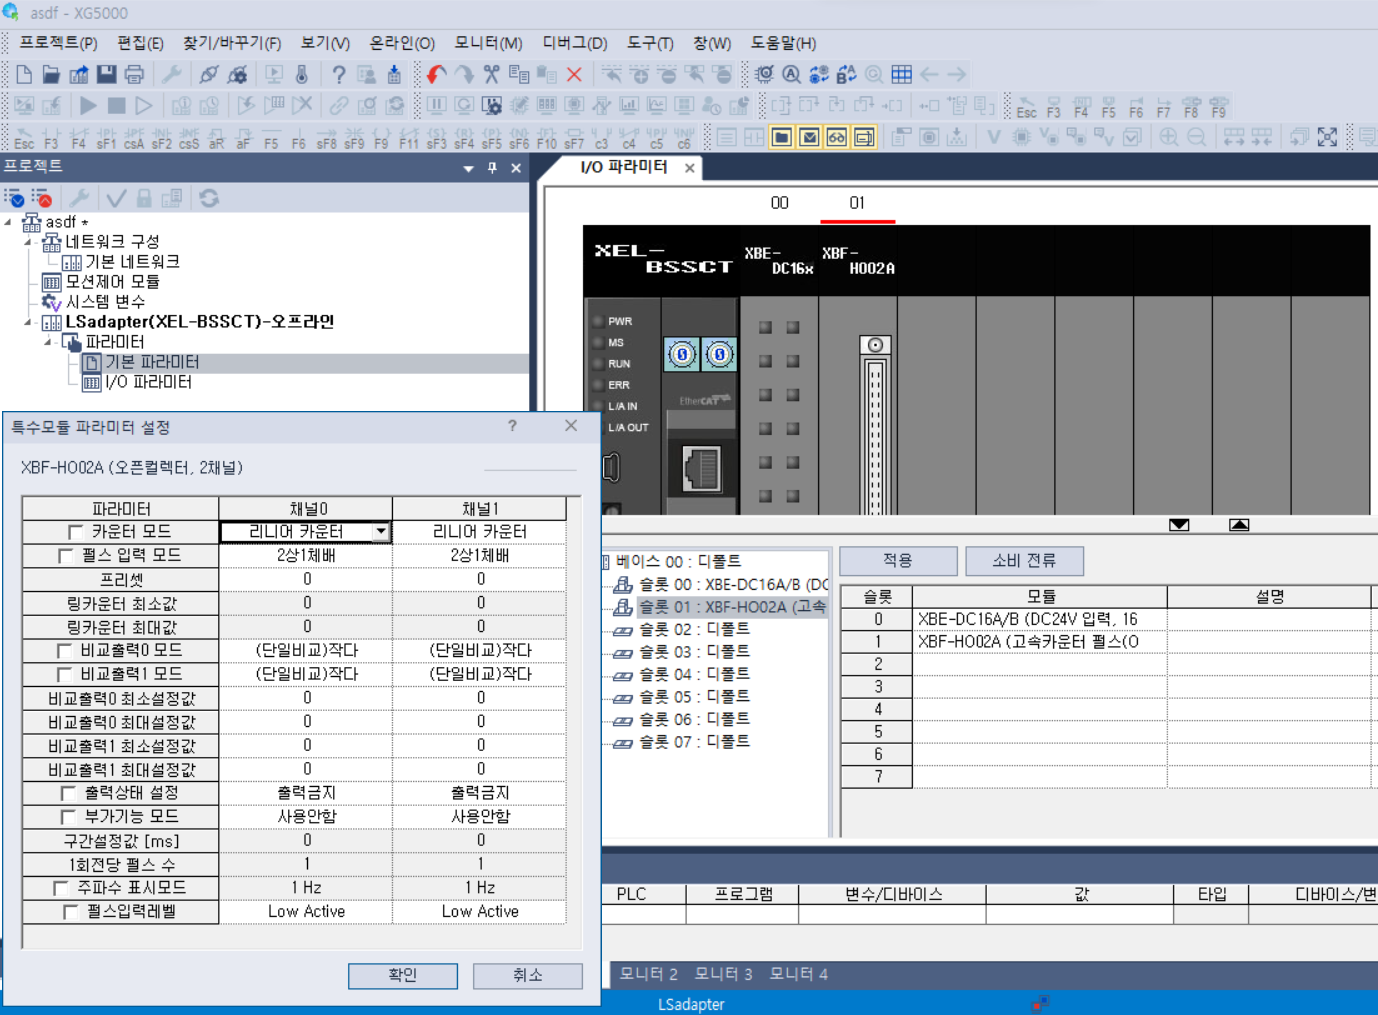1378x1015 pixels.
Task: Open the 온라인(O) menu
Action: pyautogui.click(x=403, y=43)
